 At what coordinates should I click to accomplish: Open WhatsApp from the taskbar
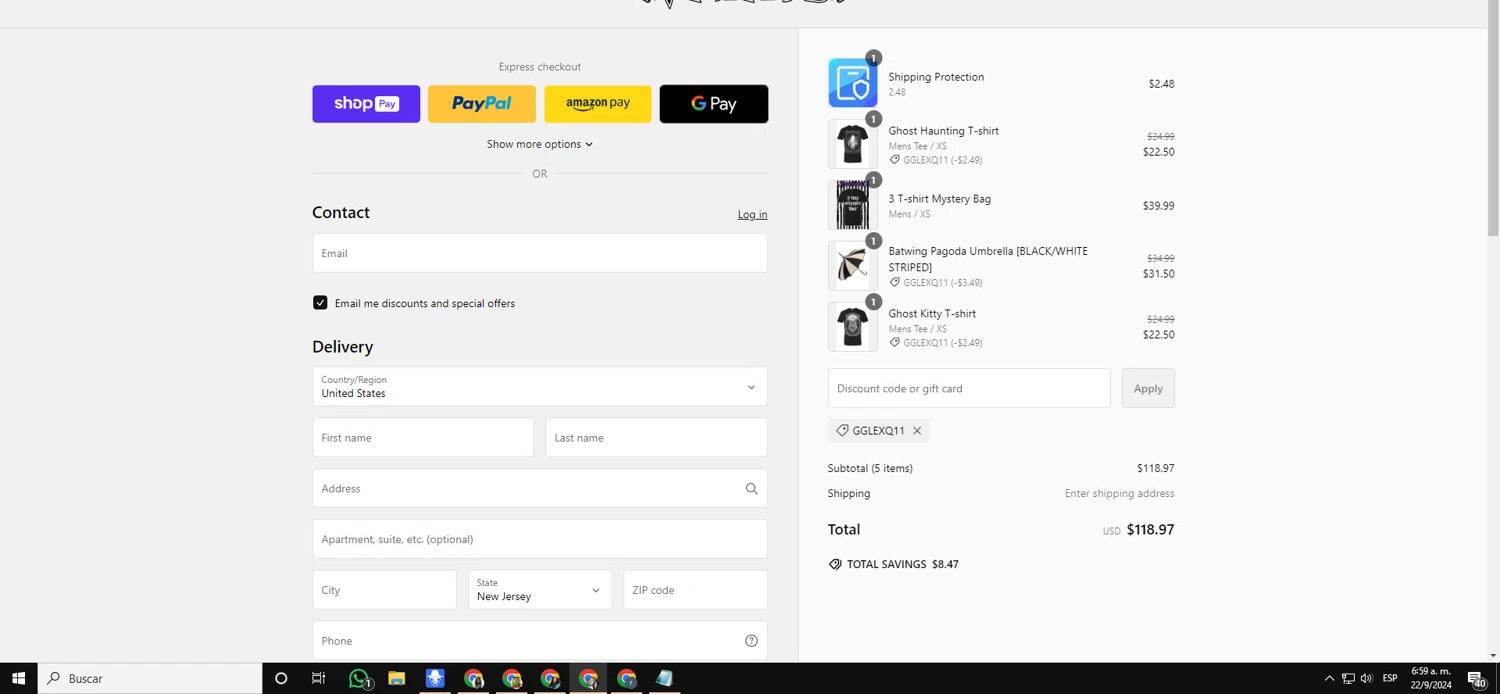pyautogui.click(x=359, y=679)
